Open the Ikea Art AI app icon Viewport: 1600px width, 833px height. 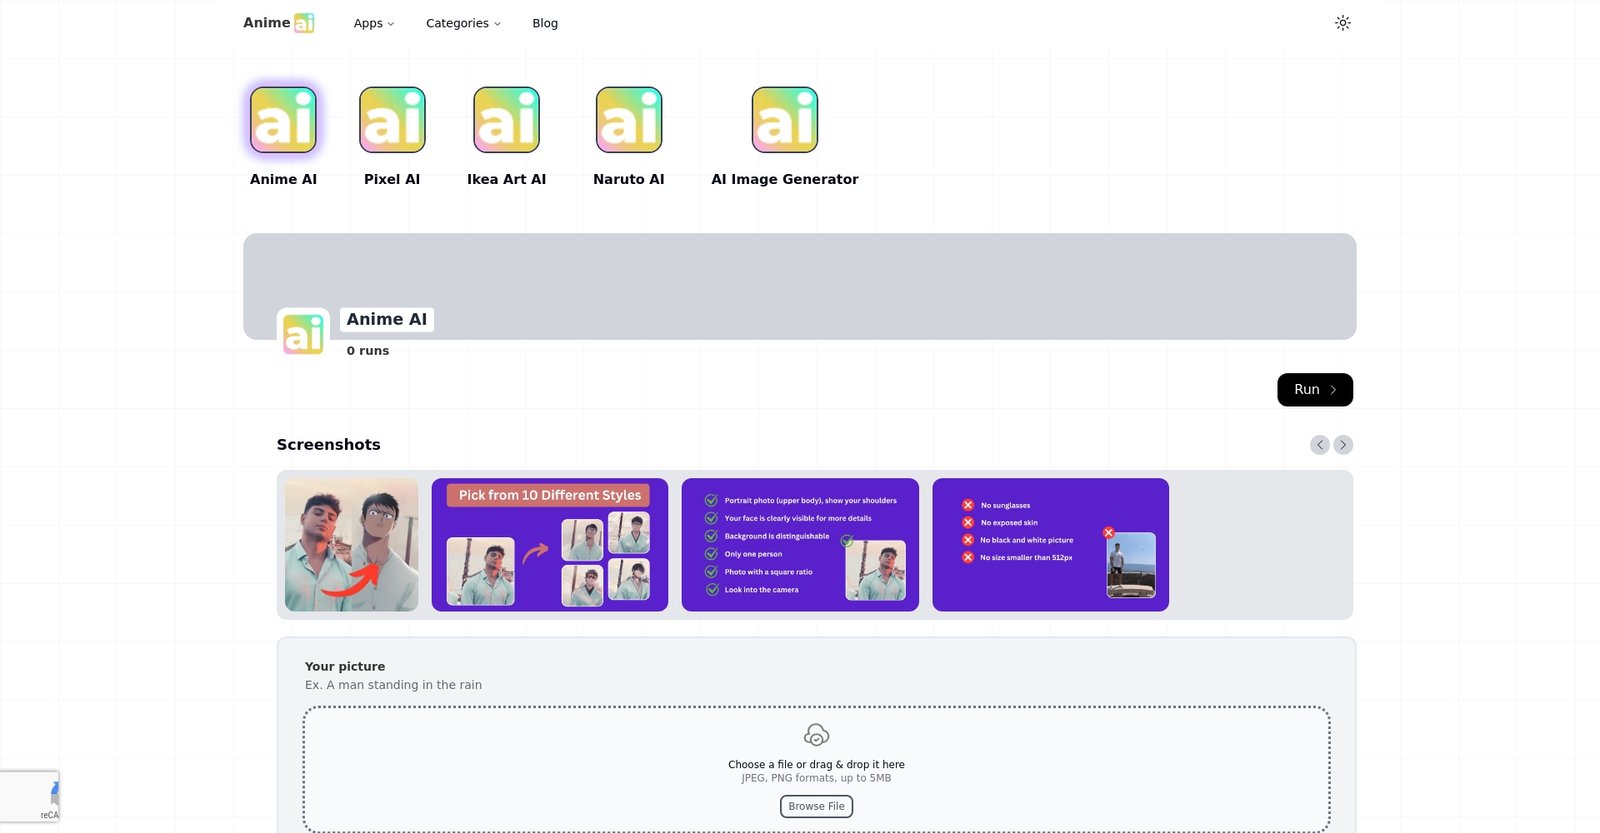click(506, 120)
